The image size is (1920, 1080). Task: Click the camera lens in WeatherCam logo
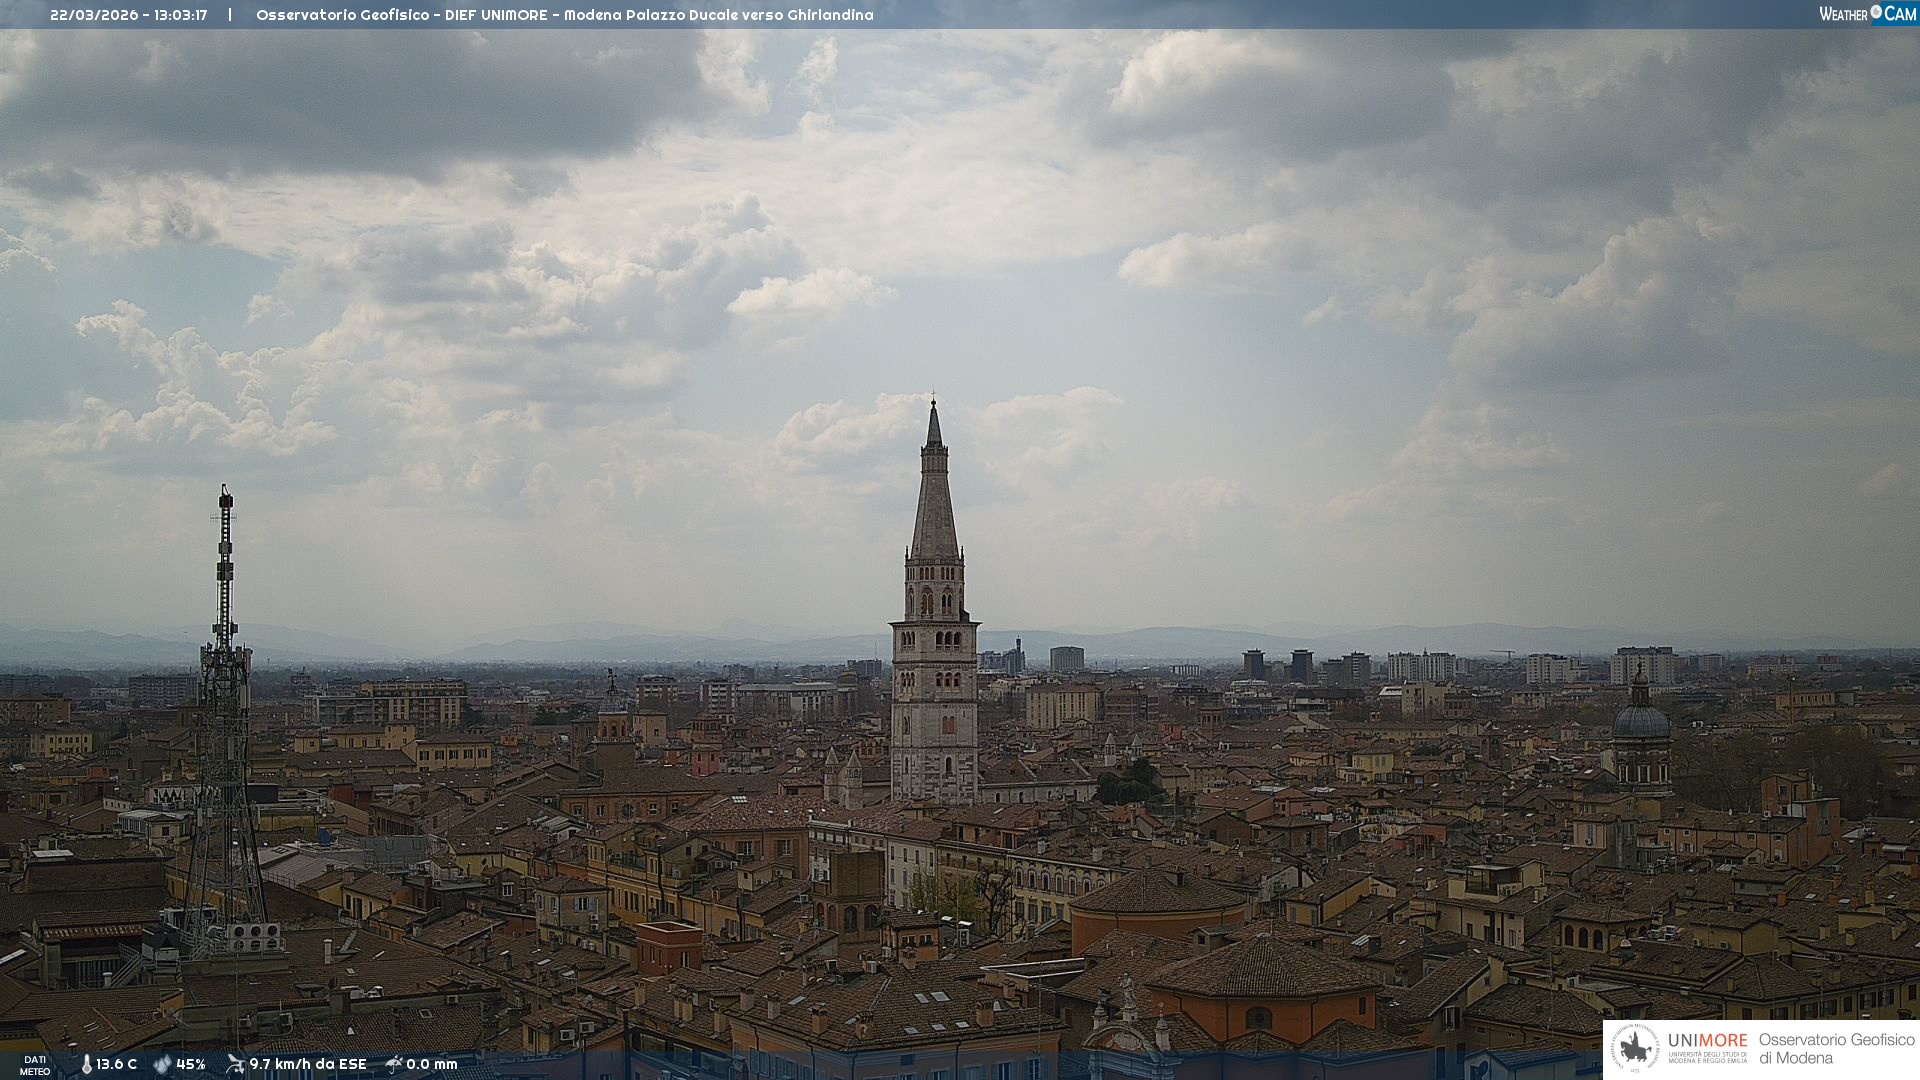coord(1876,13)
